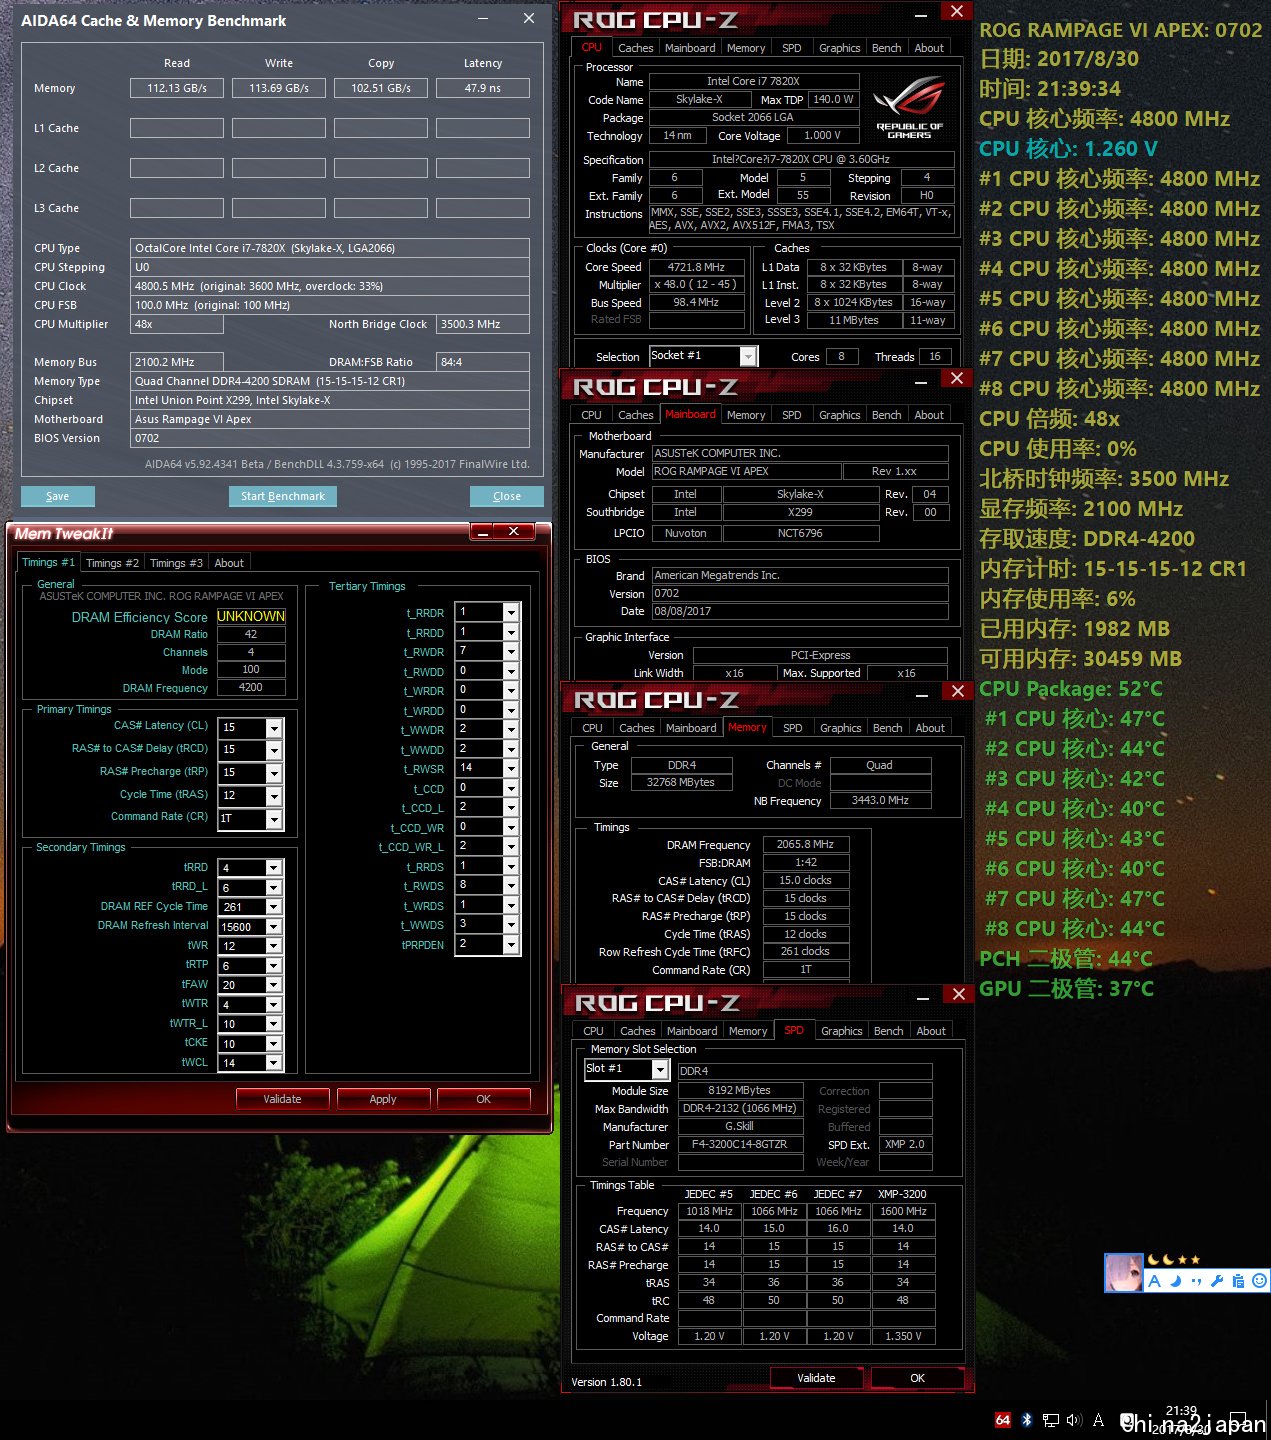1271x1440 pixels.
Task: Switch to Timings #3 tab in Mem TweakIt
Action: [176, 563]
